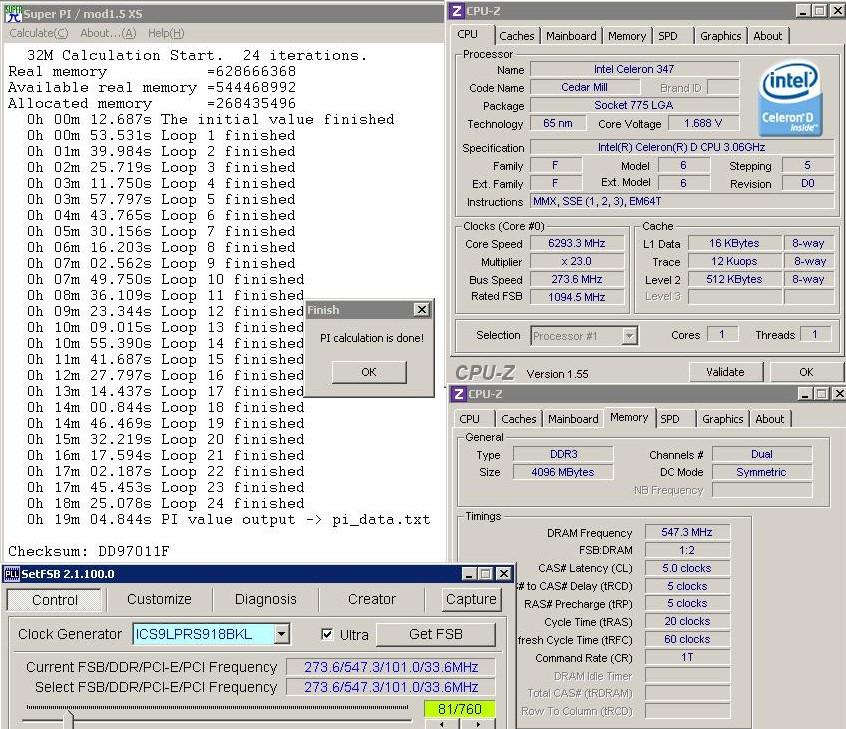The height and width of the screenshot is (729, 846).
Task: Click the Super PI title bar icon
Action: (13, 13)
